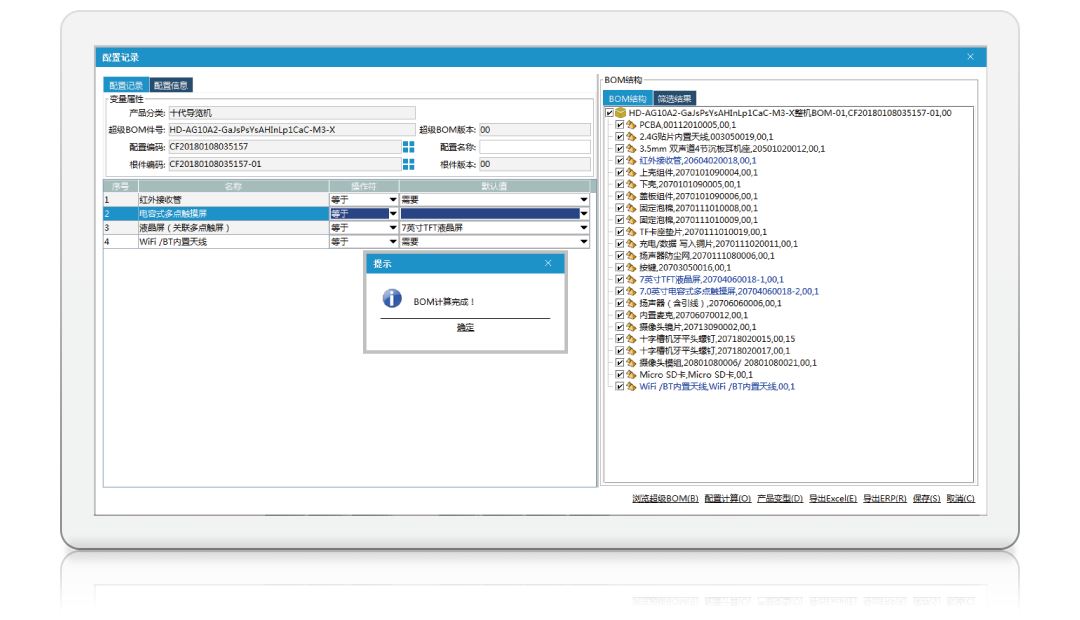Image resolution: width=1080 pixels, height=620 pixels.
Task: Open 默认值 dropdown for 红外接收管 row
Action: 583,200
